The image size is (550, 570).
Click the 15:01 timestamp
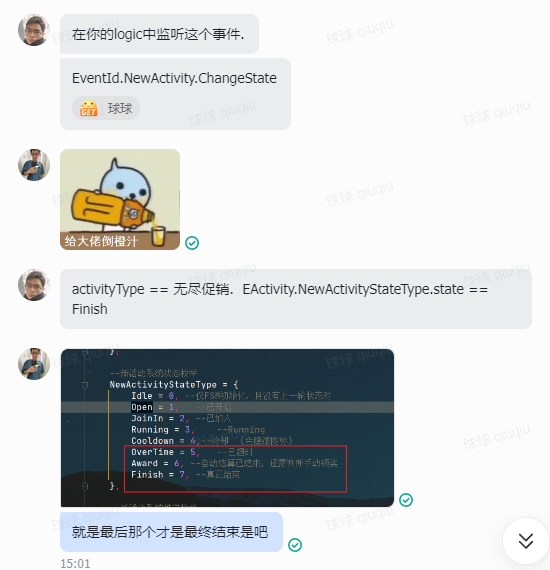click(x=75, y=563)
